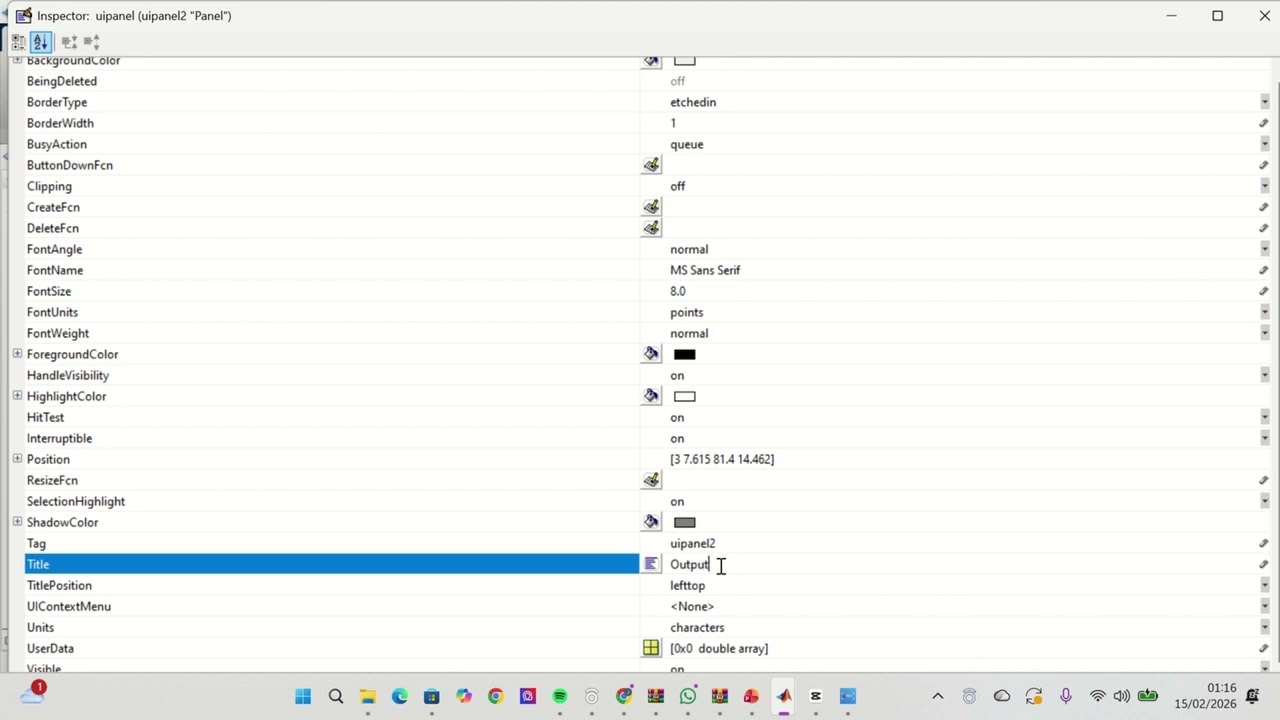Open the Clipping dropdown arrow

(x=1265, y=186)
